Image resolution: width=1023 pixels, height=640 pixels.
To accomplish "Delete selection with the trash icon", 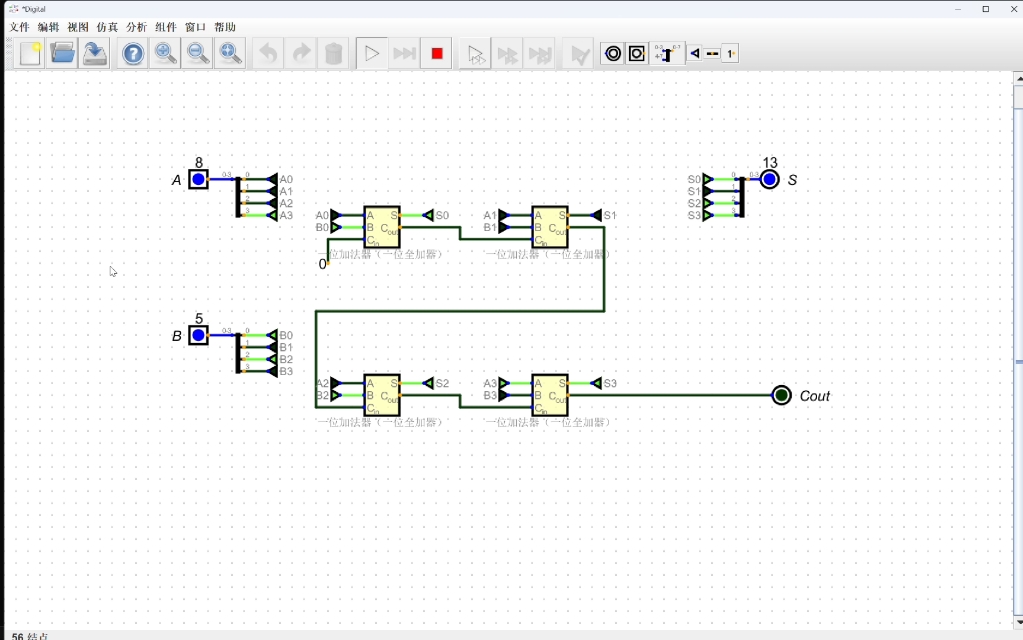I will point(333,53).
